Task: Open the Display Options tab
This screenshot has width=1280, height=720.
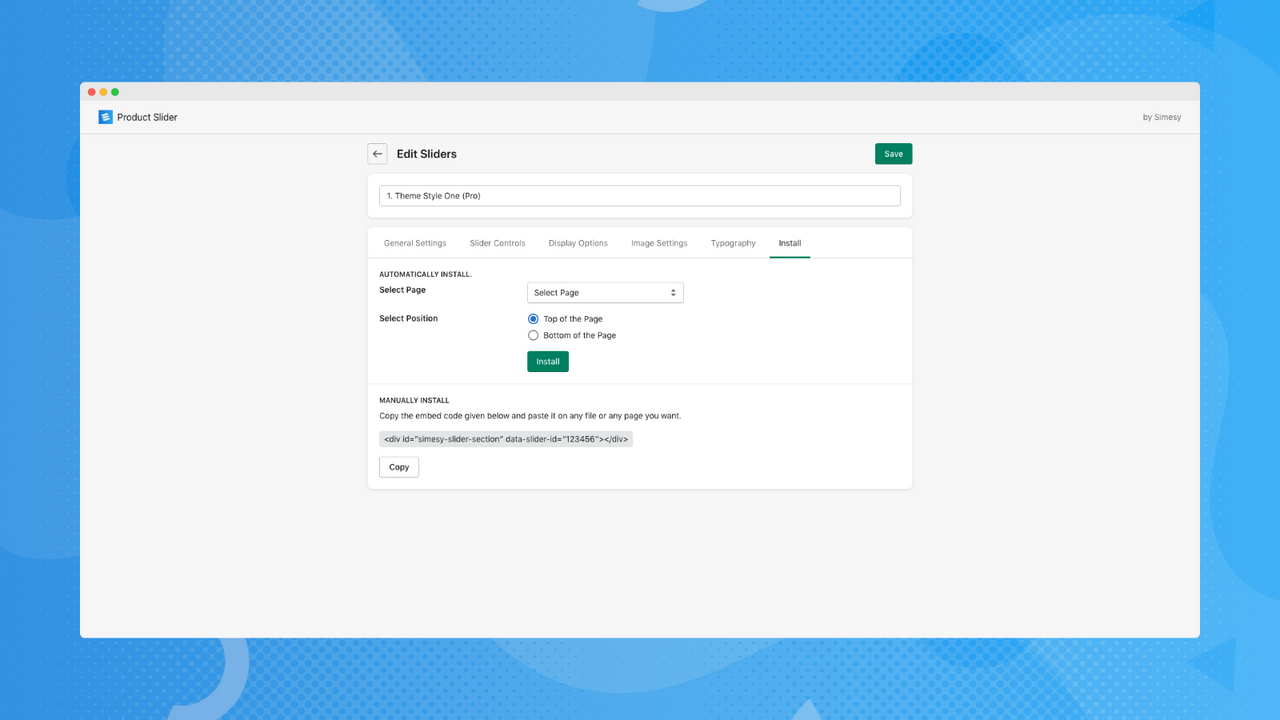Action: click(x=578, y=243)
